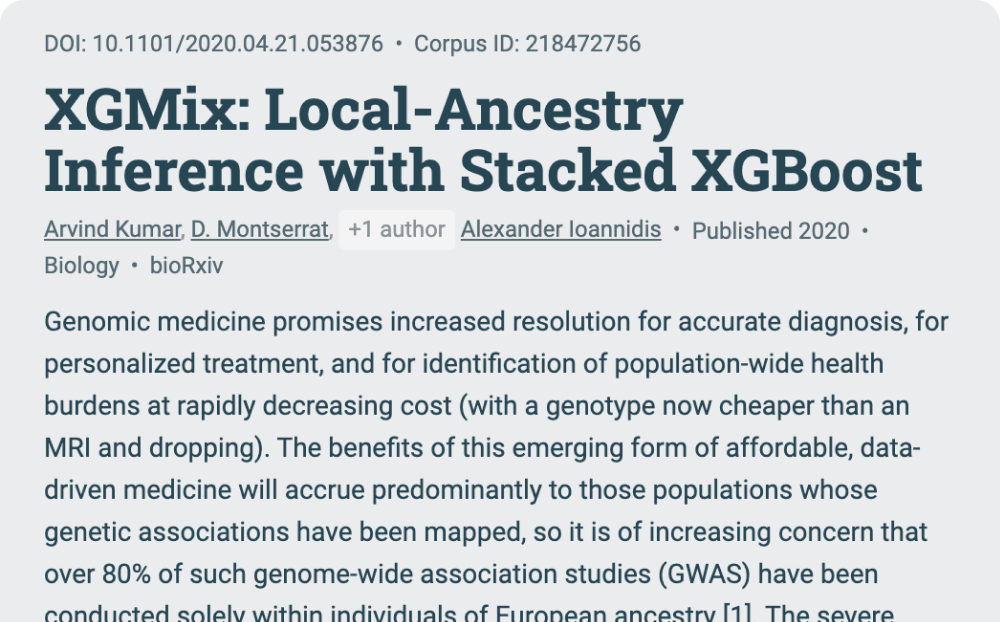Open Arvind Kumar's author page
This screenshot has height=622, width=1000.
tap(111, 230)
